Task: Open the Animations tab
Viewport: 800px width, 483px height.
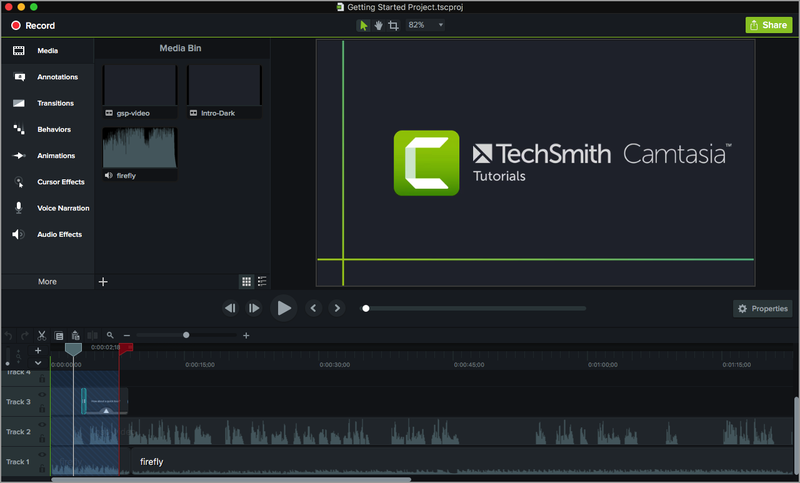Action: point(47,156)
